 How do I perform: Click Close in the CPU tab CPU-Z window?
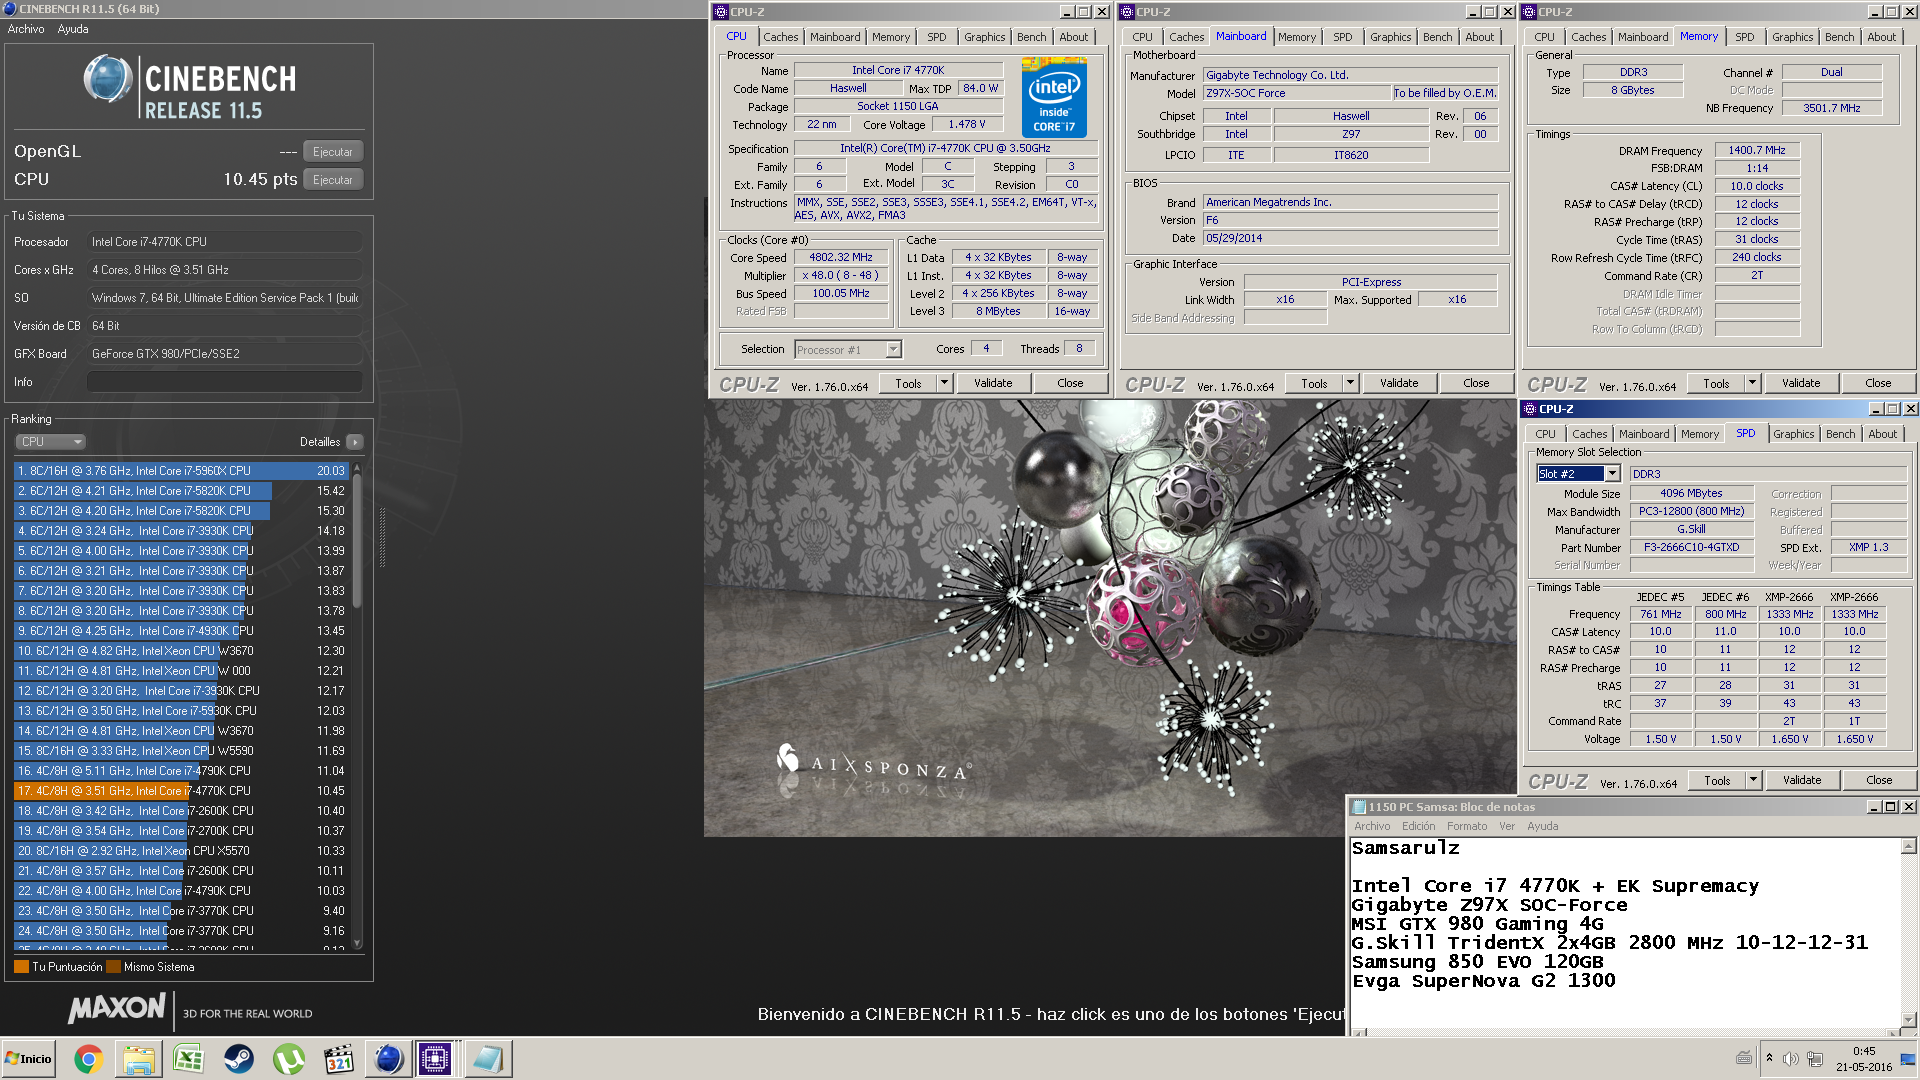click(x=1070, y=383)
